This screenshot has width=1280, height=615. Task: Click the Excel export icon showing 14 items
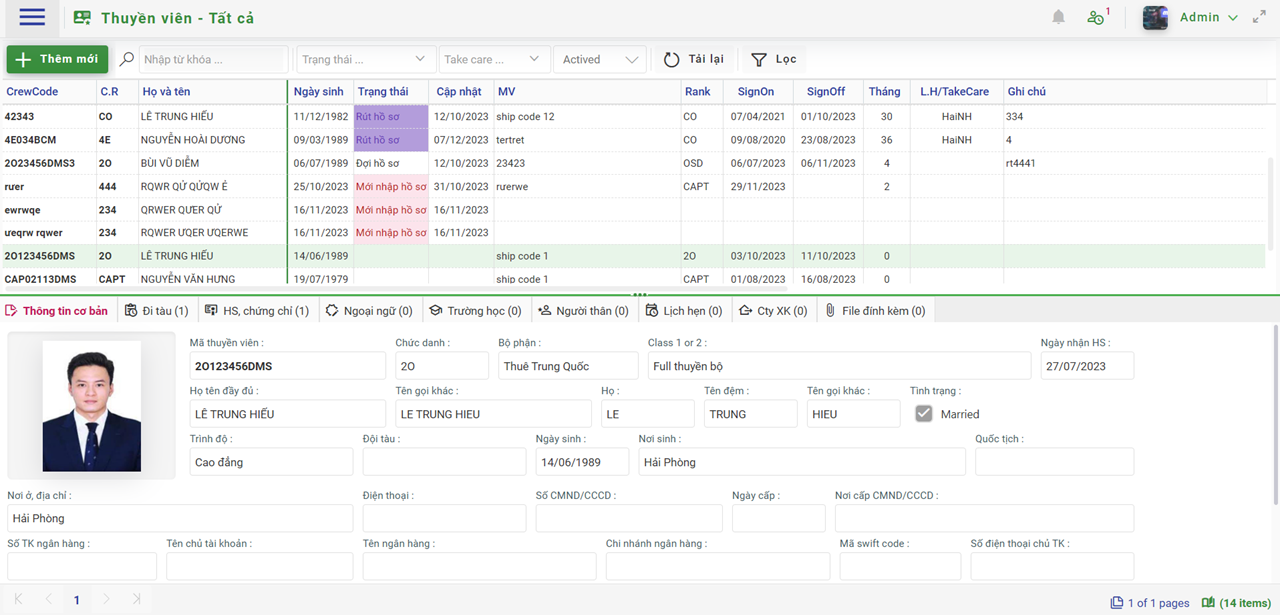(x=1209, y=603)
